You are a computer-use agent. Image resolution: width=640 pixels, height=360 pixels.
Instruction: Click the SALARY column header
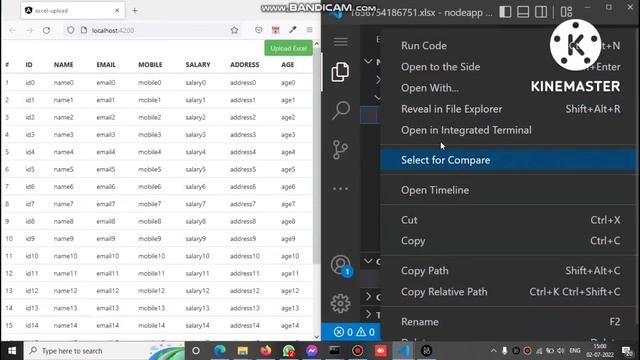(x=198, y=64)
